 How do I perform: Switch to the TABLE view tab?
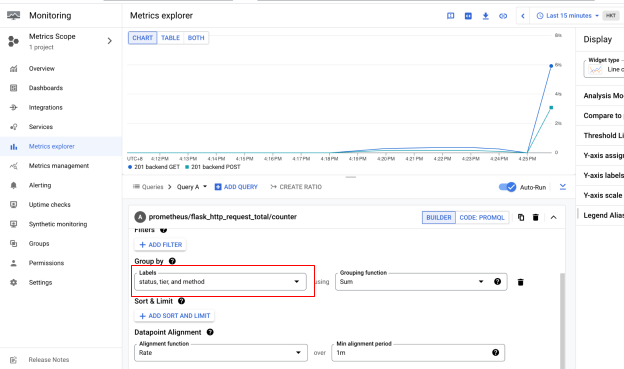[x=170, y=38]
